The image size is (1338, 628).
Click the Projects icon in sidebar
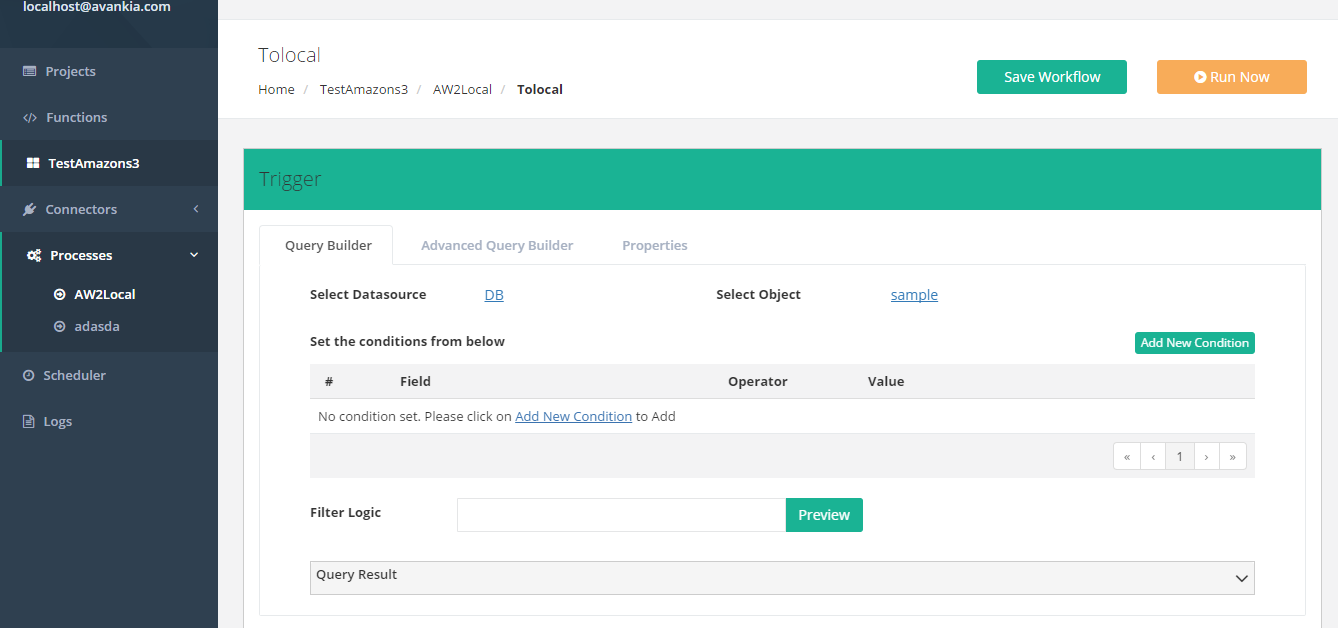[29, 72]
